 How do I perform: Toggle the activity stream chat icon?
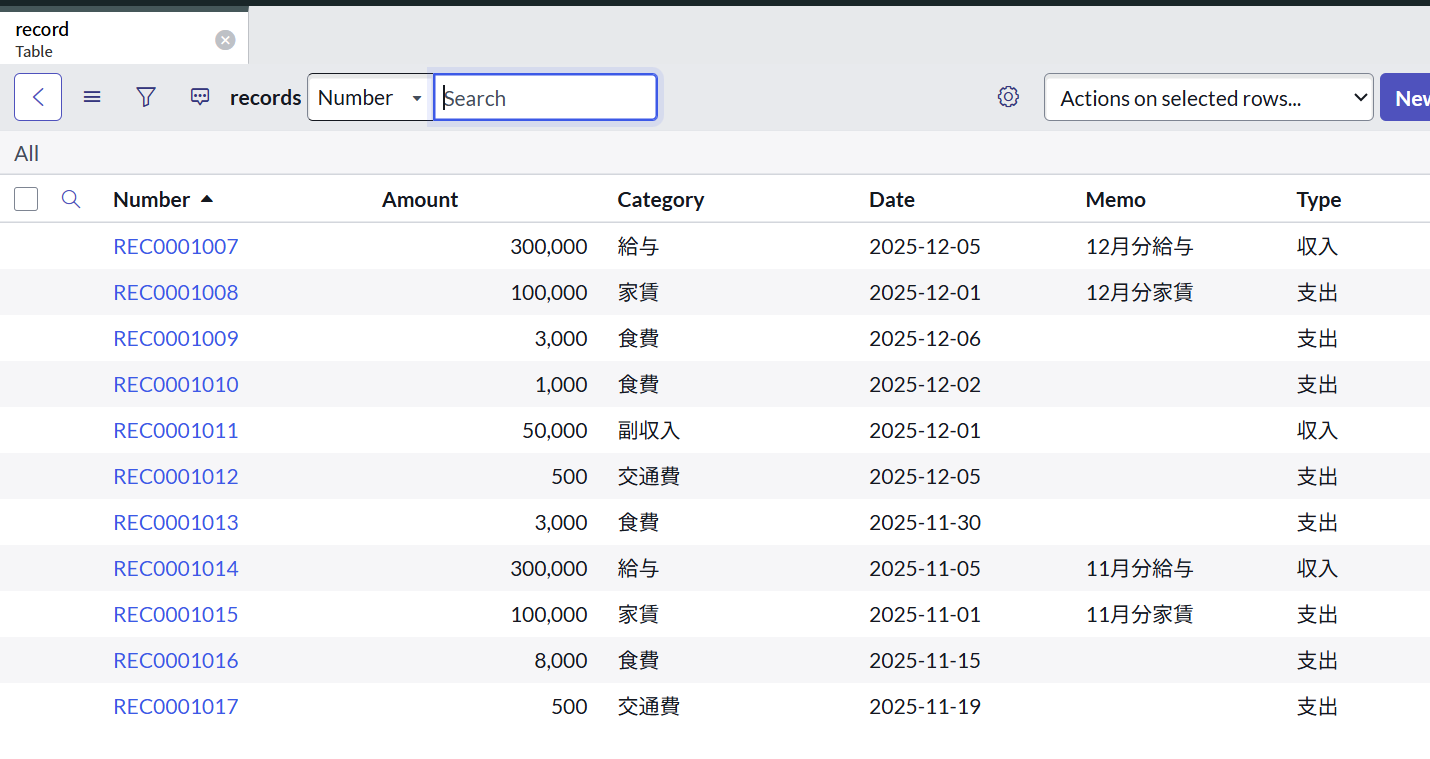200,97
